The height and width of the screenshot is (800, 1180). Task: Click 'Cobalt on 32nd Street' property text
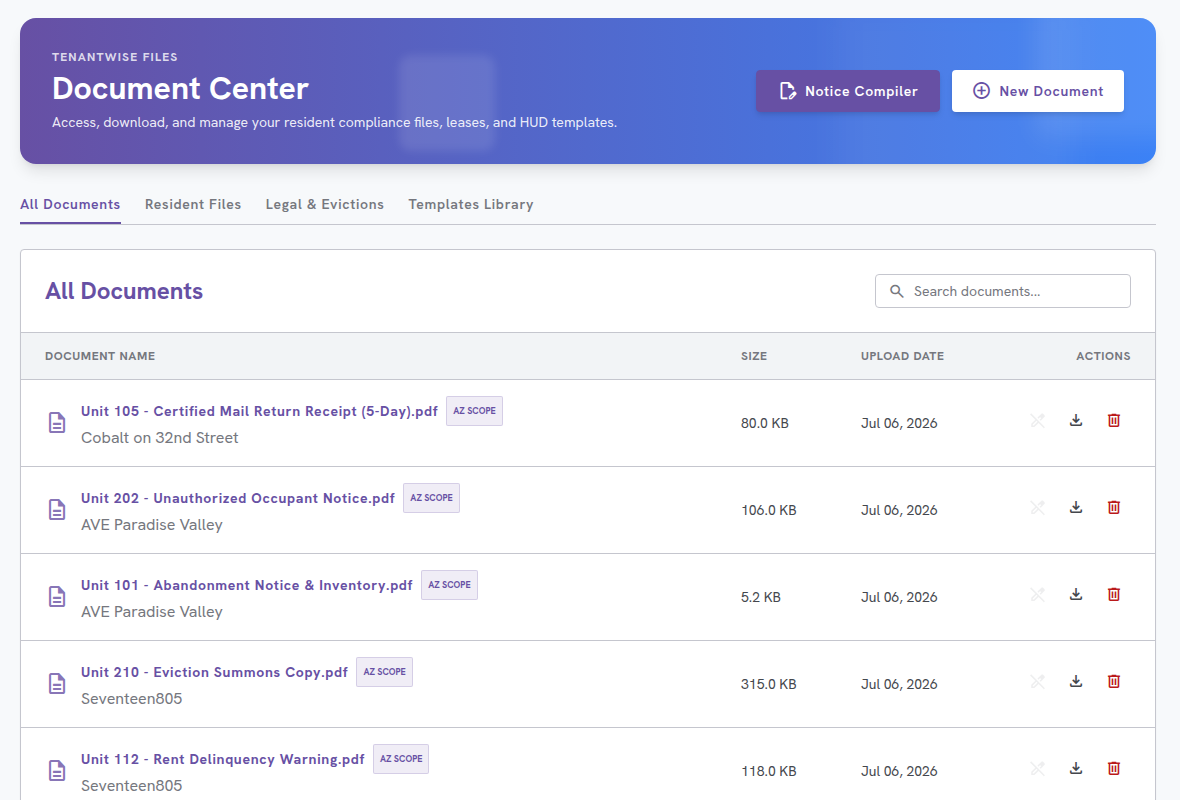(x=160, y=438)
